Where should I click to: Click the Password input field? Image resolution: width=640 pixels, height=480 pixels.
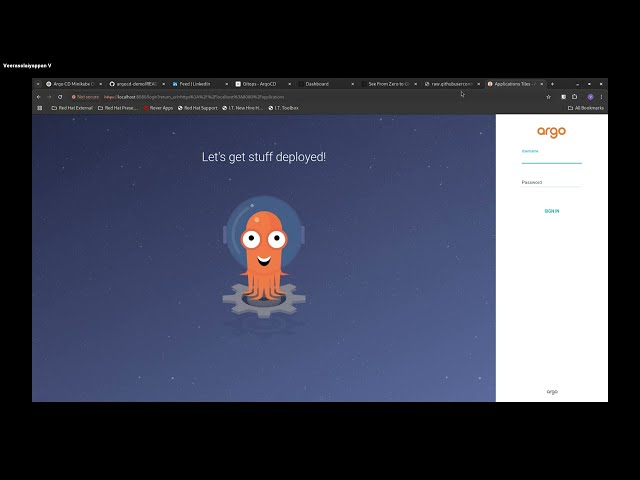(x=551, y=182)
